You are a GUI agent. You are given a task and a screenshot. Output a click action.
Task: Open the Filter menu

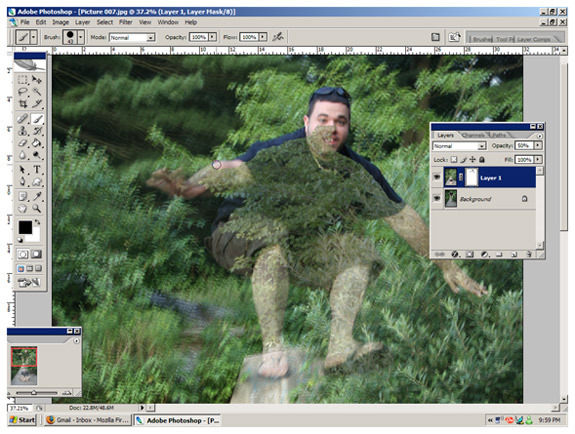[125, 22]
